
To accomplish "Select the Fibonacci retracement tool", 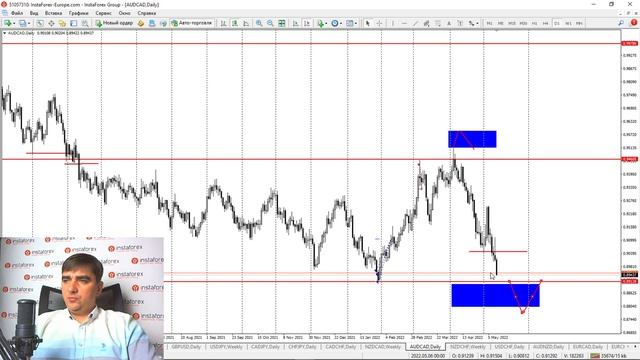I will (x=438, y=23).
